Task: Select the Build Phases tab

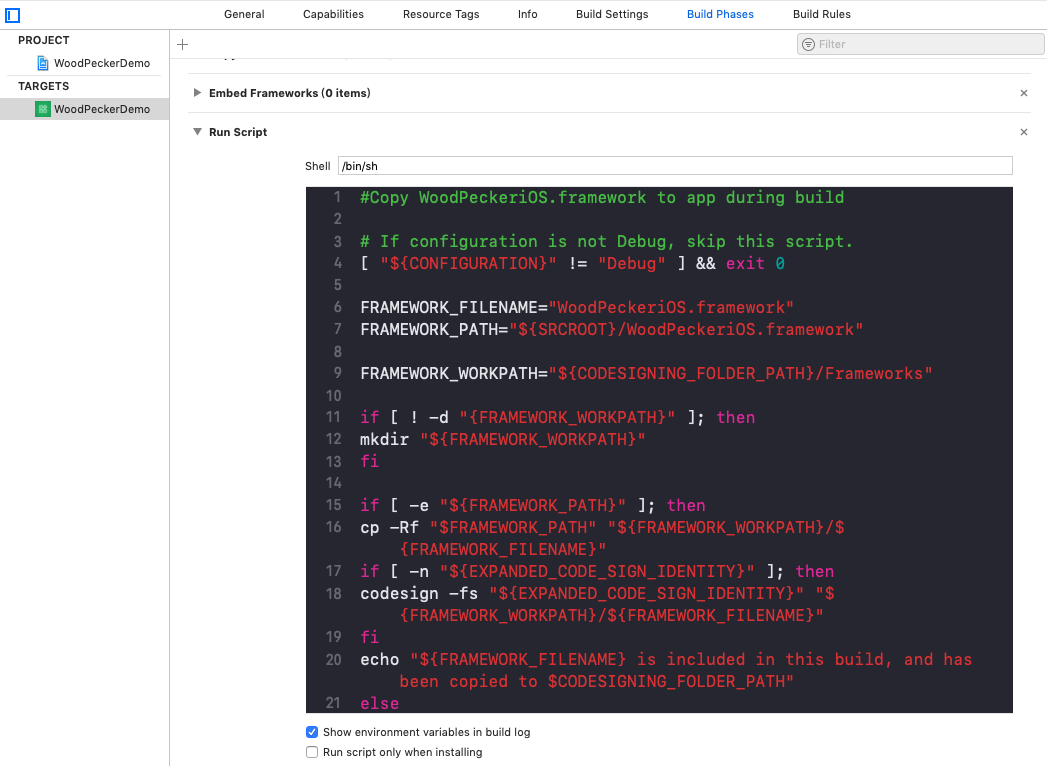Action: click(720, 14)
